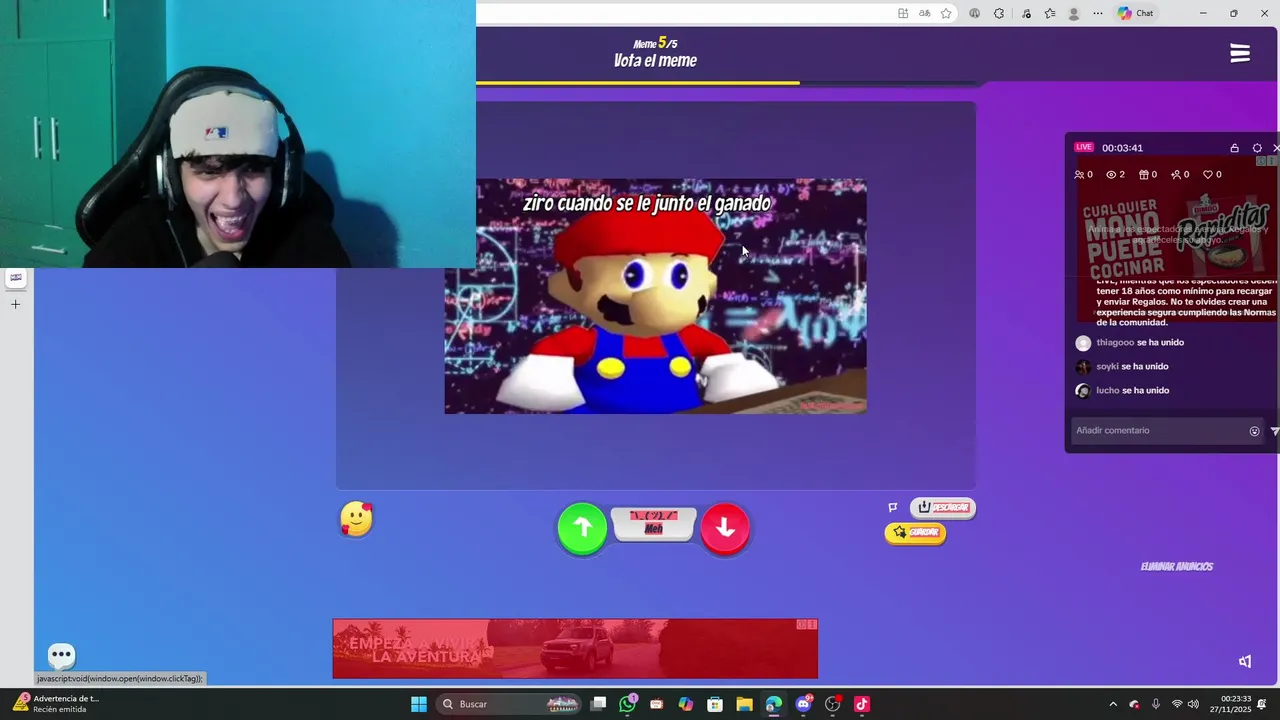Click the flag report icon
This screenshot has width=1280, height=720.
pos(893,507)
